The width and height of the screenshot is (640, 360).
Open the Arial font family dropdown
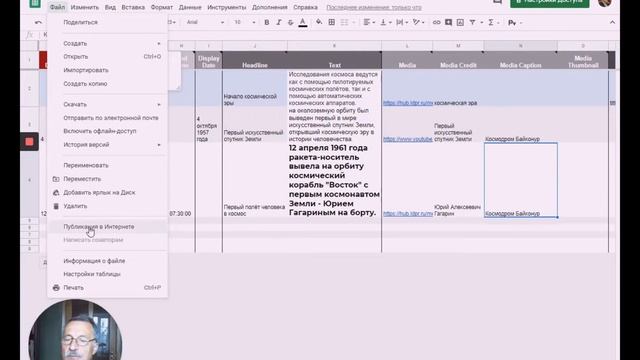pyautogui.click(x=205, y=22)
